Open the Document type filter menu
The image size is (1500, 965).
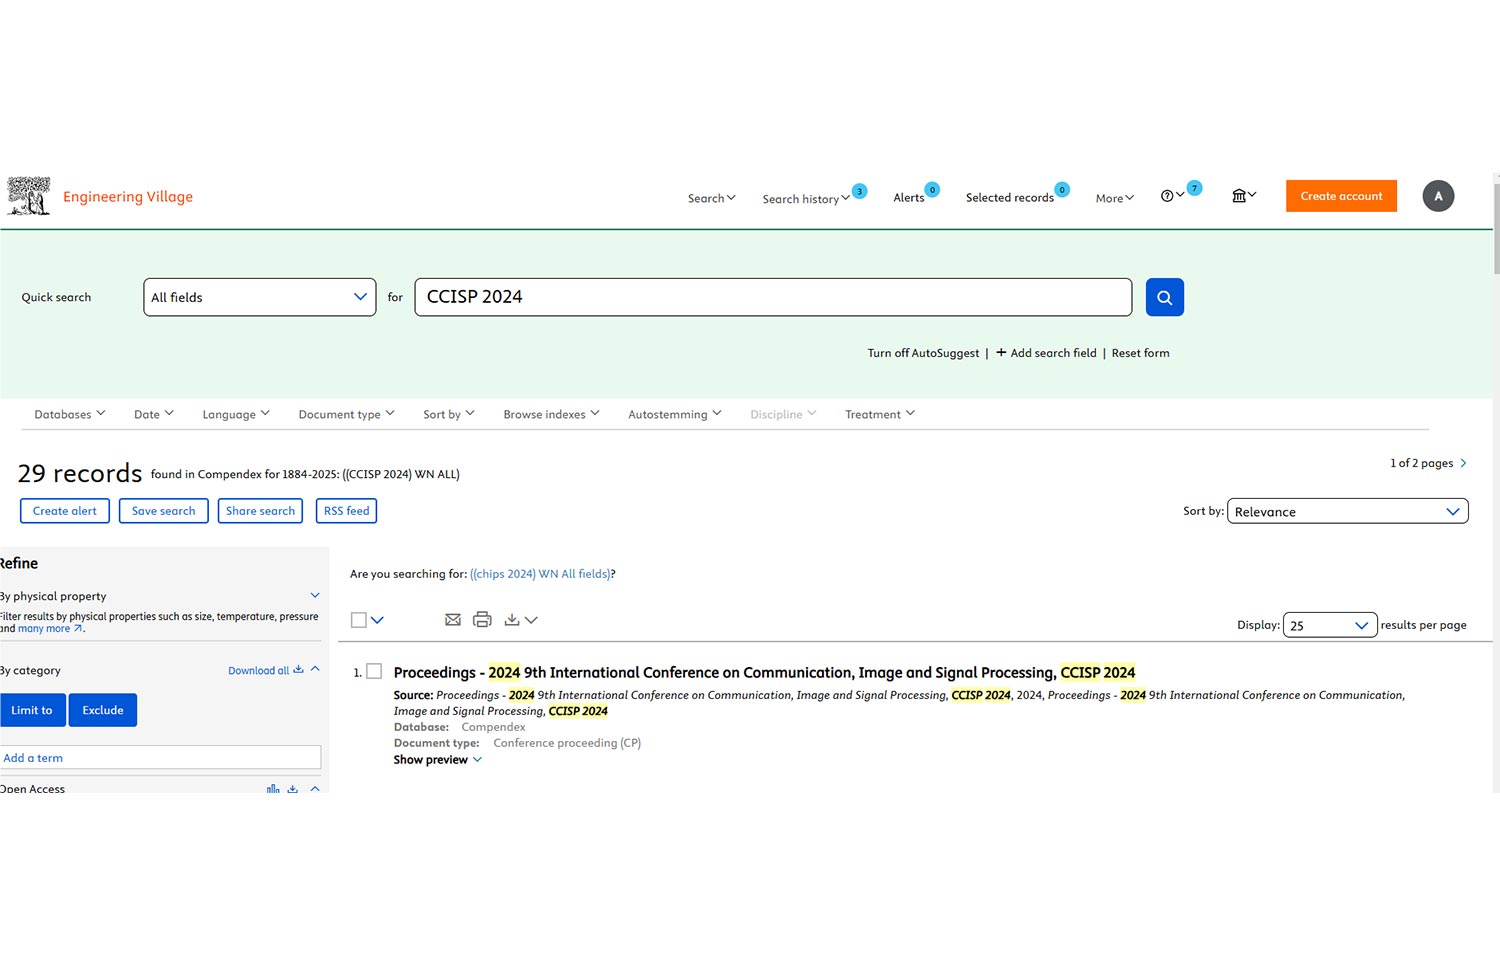click(346, 414)
